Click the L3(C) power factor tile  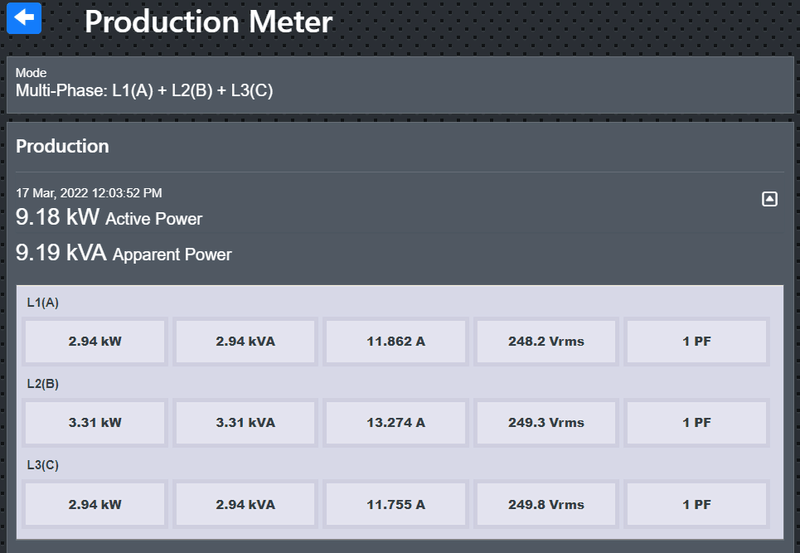click(x=696, y=505)
